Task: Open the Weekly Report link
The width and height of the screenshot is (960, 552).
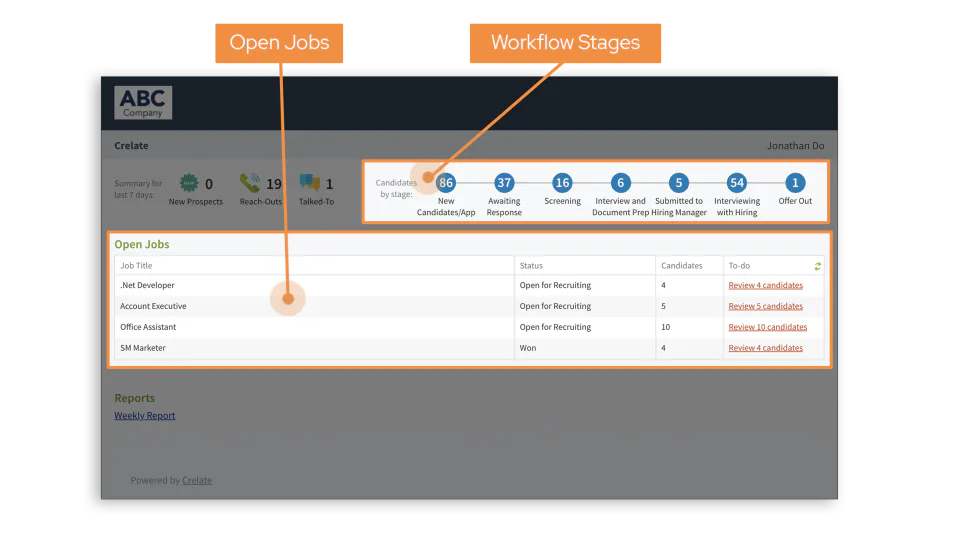Action: pos(144,416)
